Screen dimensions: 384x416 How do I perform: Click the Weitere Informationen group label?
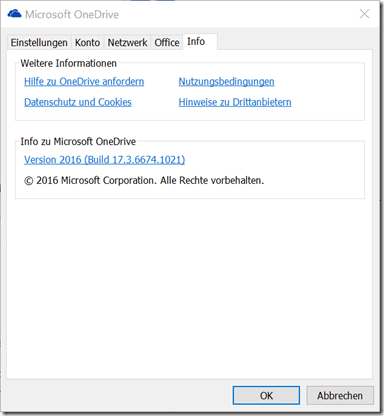(68, 63)
